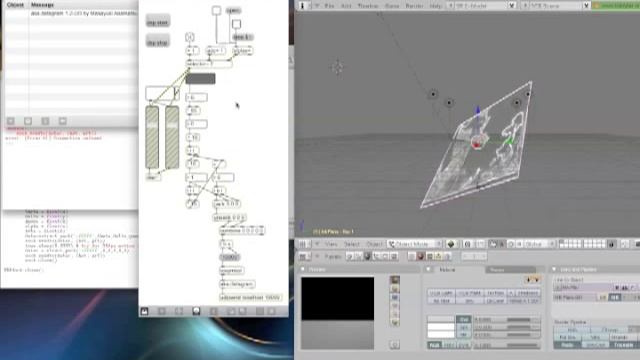Adjust the R color slider
This screenshot has height=360, width=640.
click(x=506, y=320)
